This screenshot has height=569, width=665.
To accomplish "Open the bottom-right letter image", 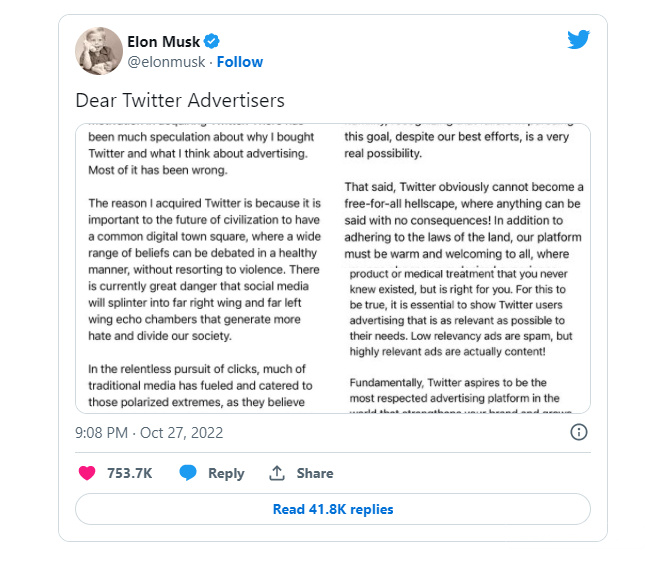I will coord(465,340).
